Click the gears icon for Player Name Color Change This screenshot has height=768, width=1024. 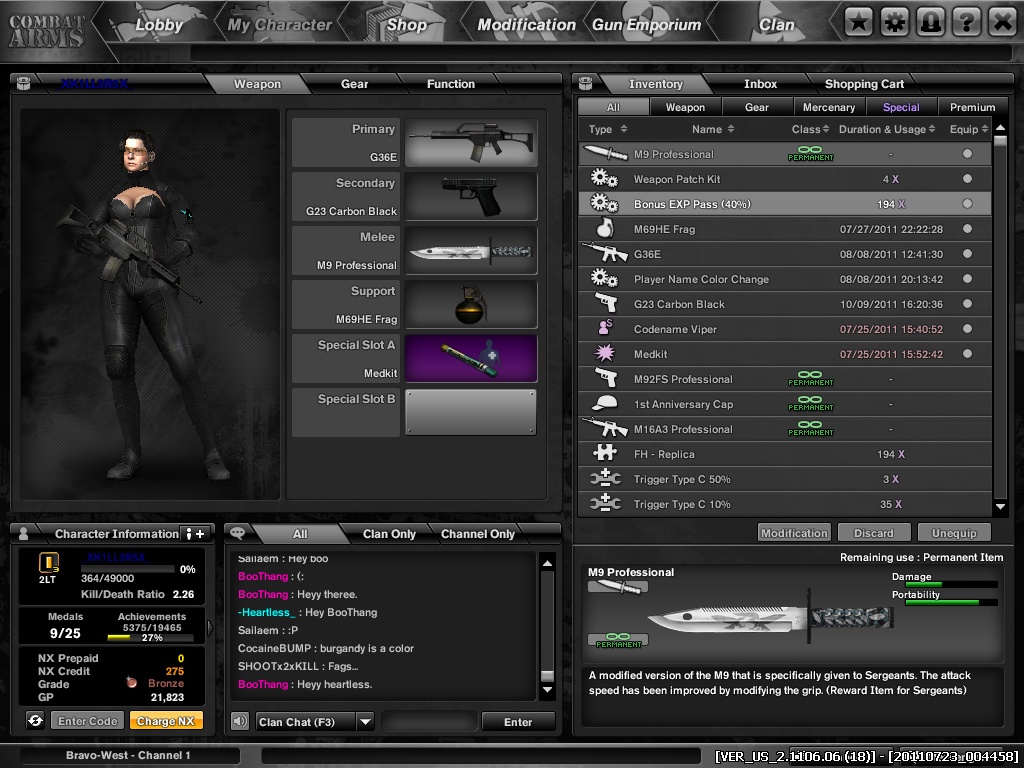tap(604, 279)
